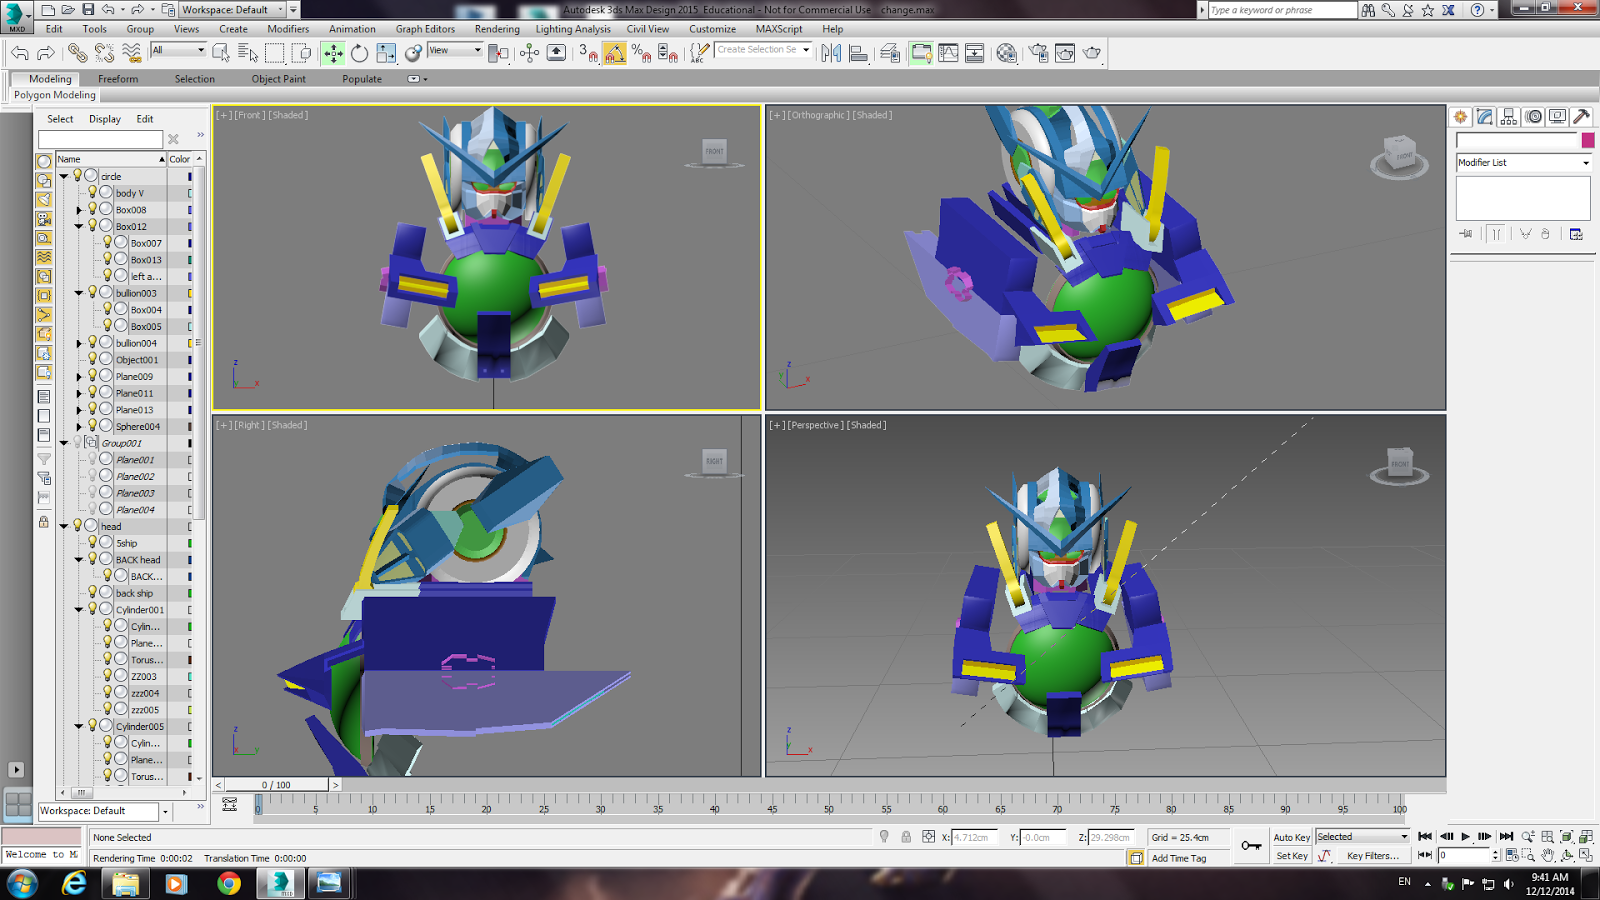This screenshot has height=900, width=1600.
Task: Open the Curve Editor
Action: [x=948, y=53]
